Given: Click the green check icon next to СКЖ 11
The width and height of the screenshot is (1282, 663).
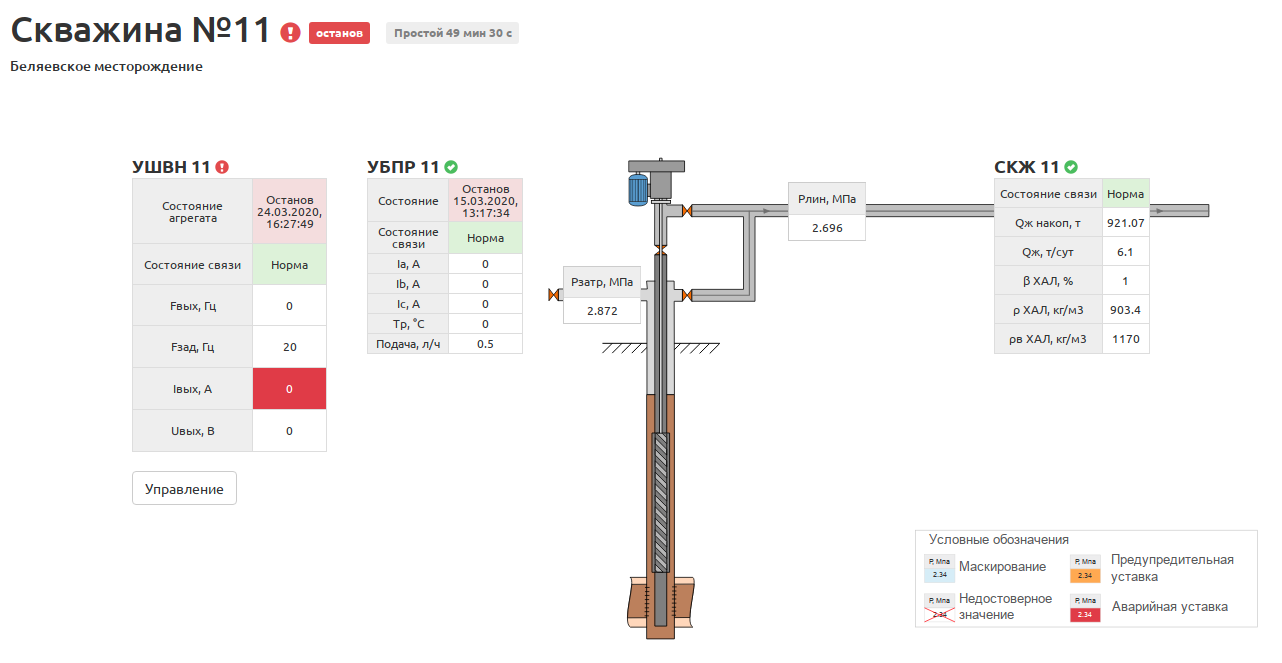Looking at the screenshot, I should (1071, 167).
